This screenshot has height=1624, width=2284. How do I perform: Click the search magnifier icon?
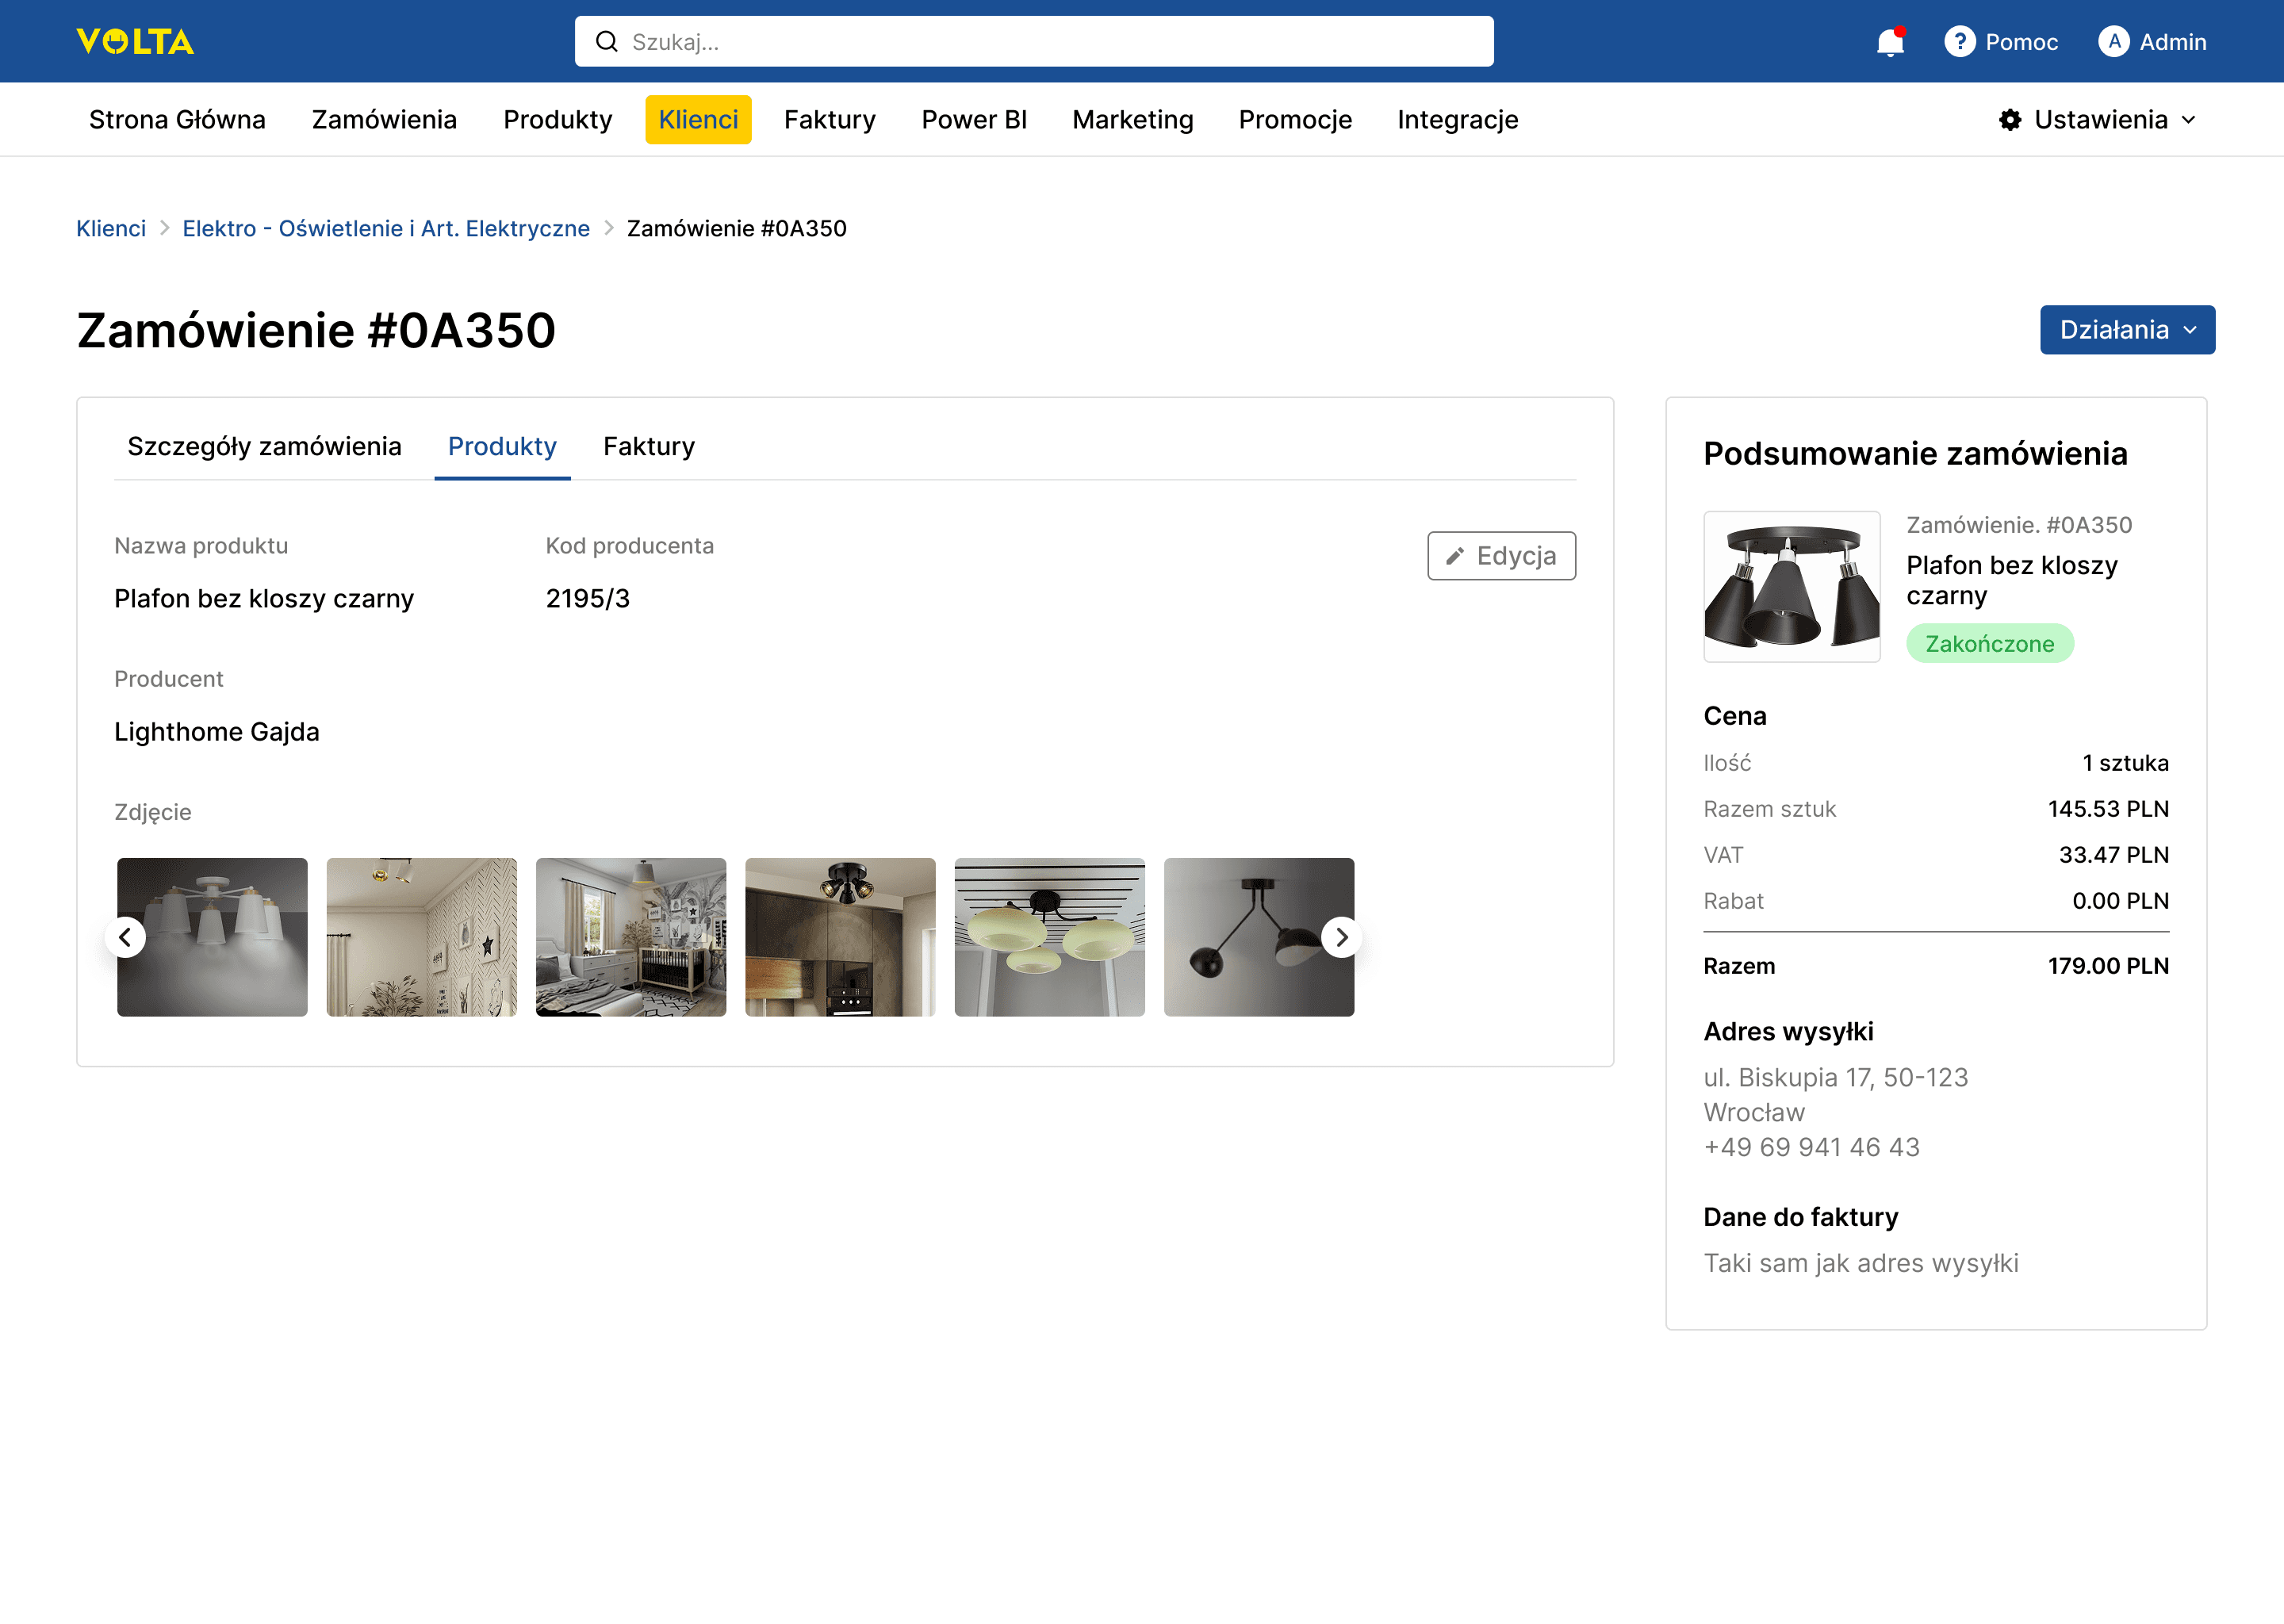(x=606, y=42)
